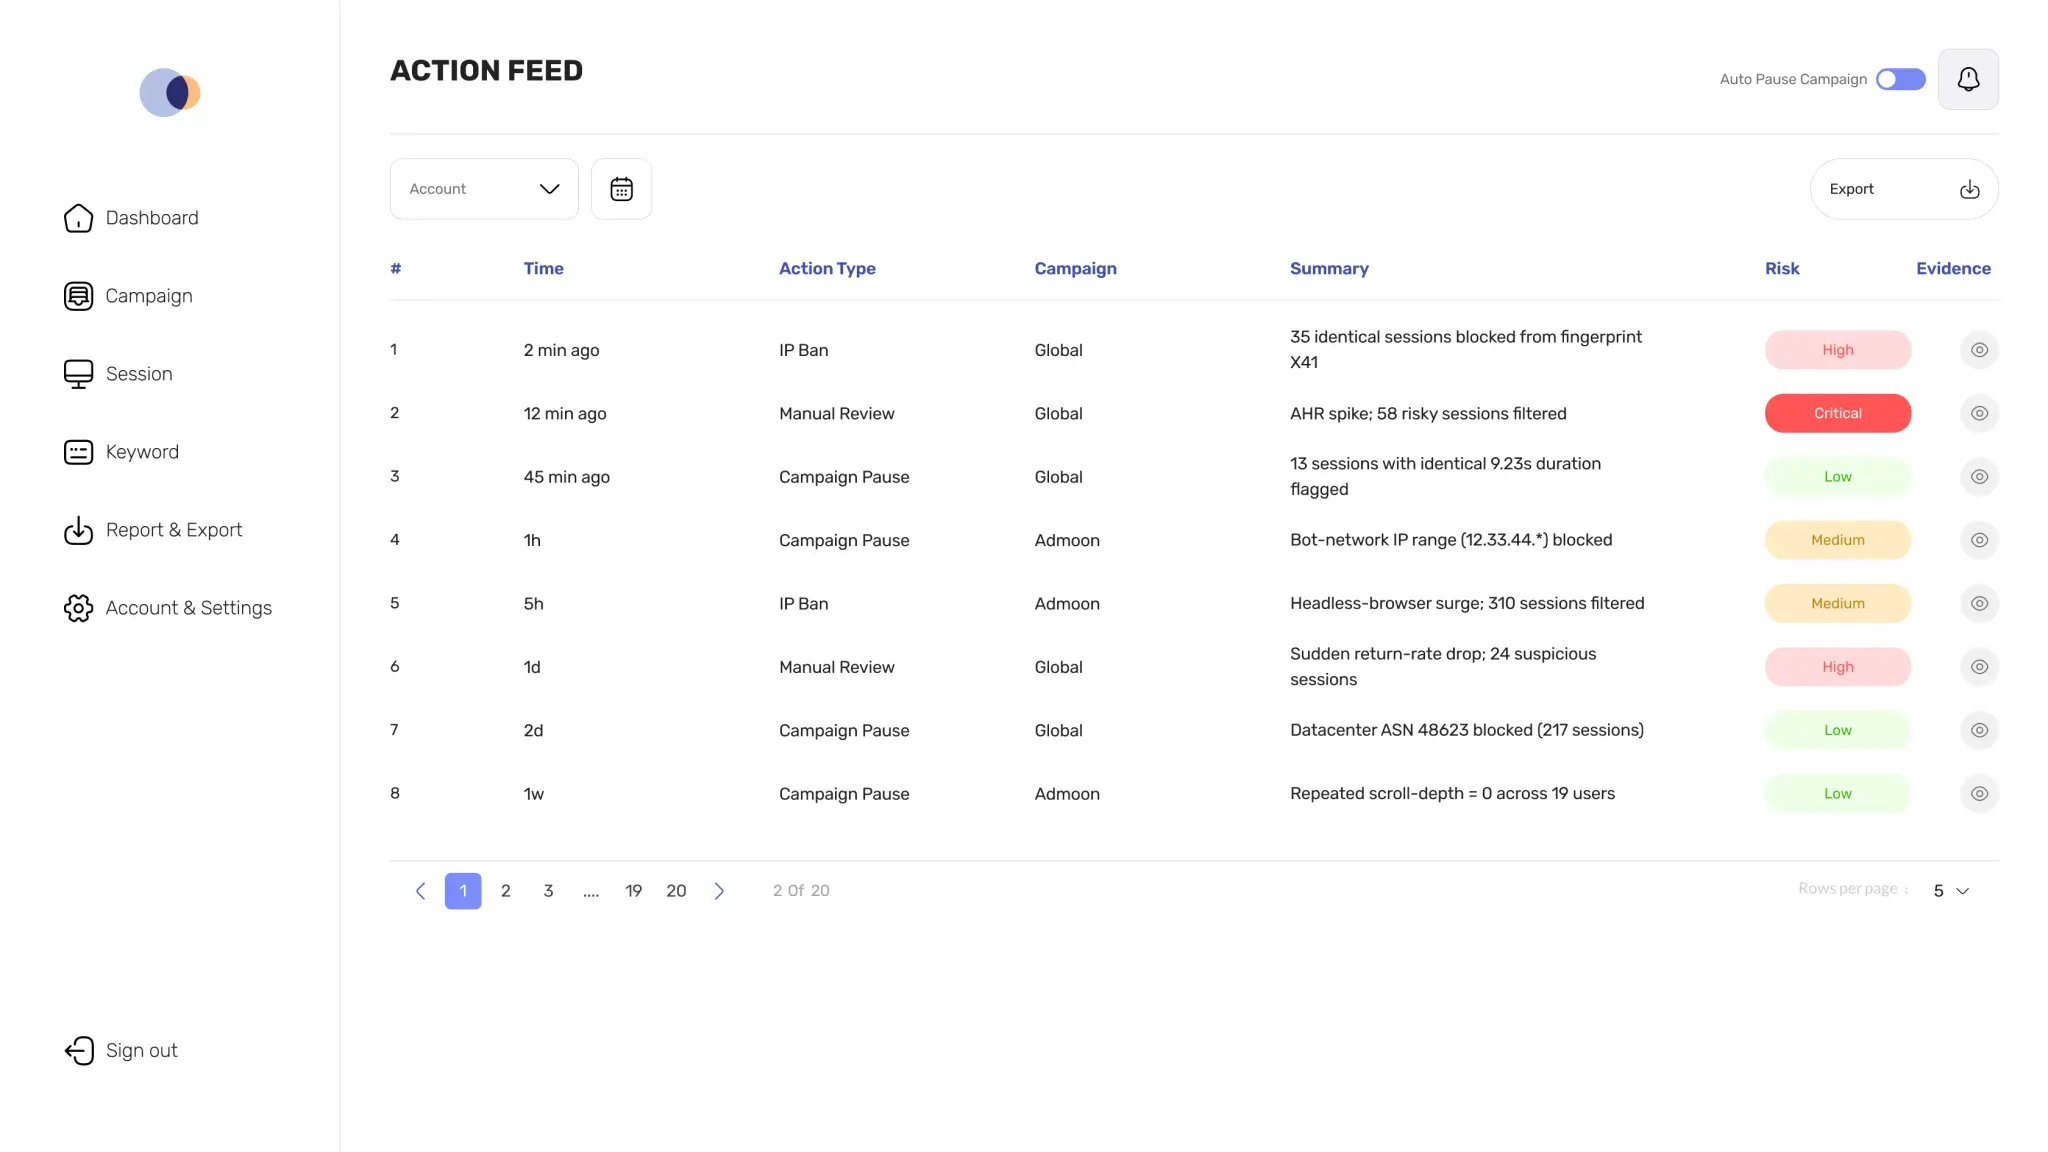The image size is (2048, 1152).
Task: Open the Session page
Action: [x=118, y=374]
